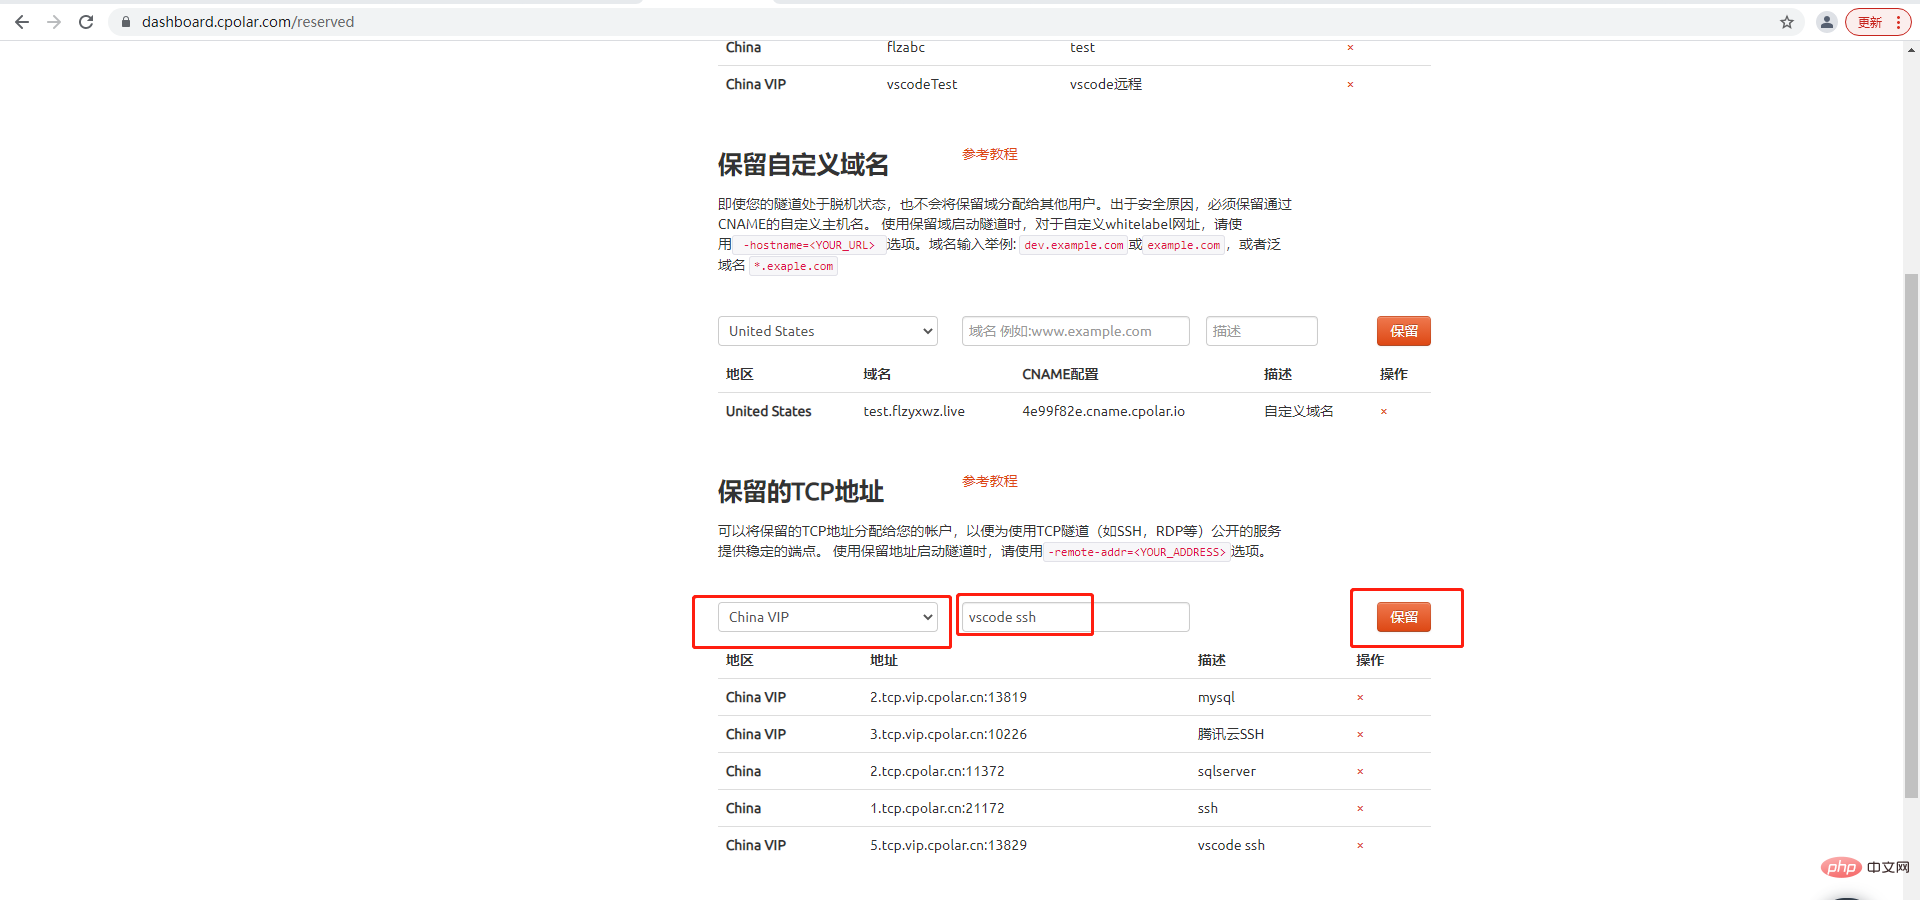Click the padlock site info icon

(126, 22)
